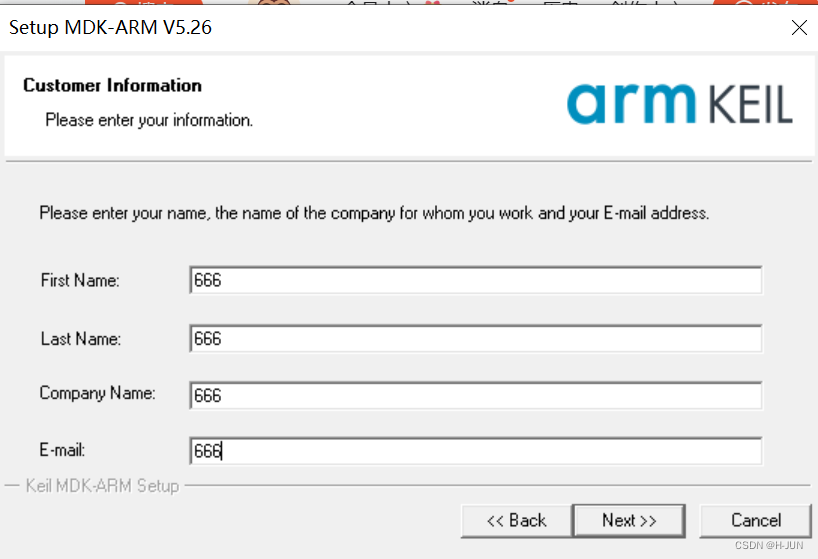The width and height of the screenshot is (818, 559).
Task: Click the Setup MDK-ARM V5.26 title text
Action: (111, 28)
